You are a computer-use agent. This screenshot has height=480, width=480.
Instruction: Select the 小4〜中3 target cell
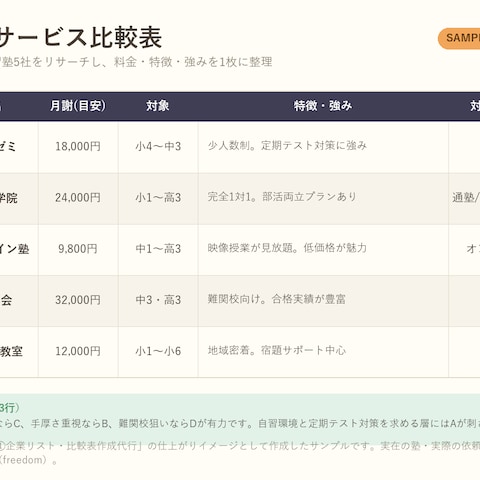click(158, 146)
